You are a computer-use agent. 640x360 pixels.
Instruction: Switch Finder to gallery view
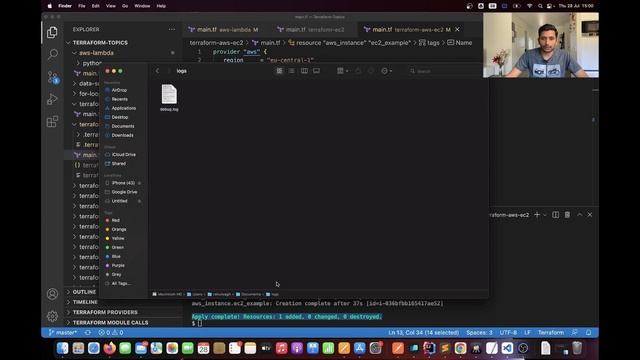(316, 71)
